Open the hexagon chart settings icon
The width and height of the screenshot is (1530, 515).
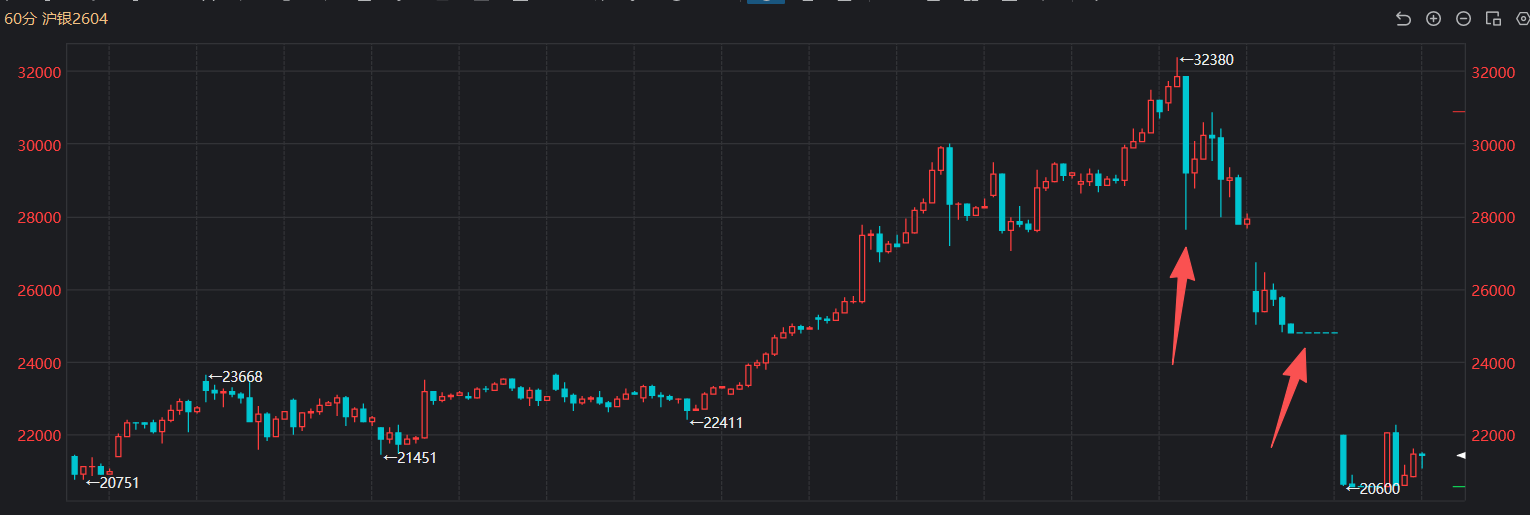tap(1523, 19)
